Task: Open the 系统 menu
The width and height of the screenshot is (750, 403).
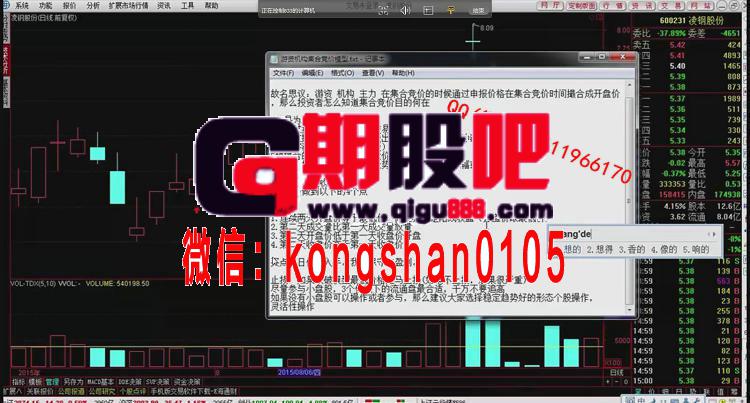Action: tap(22, 6)
